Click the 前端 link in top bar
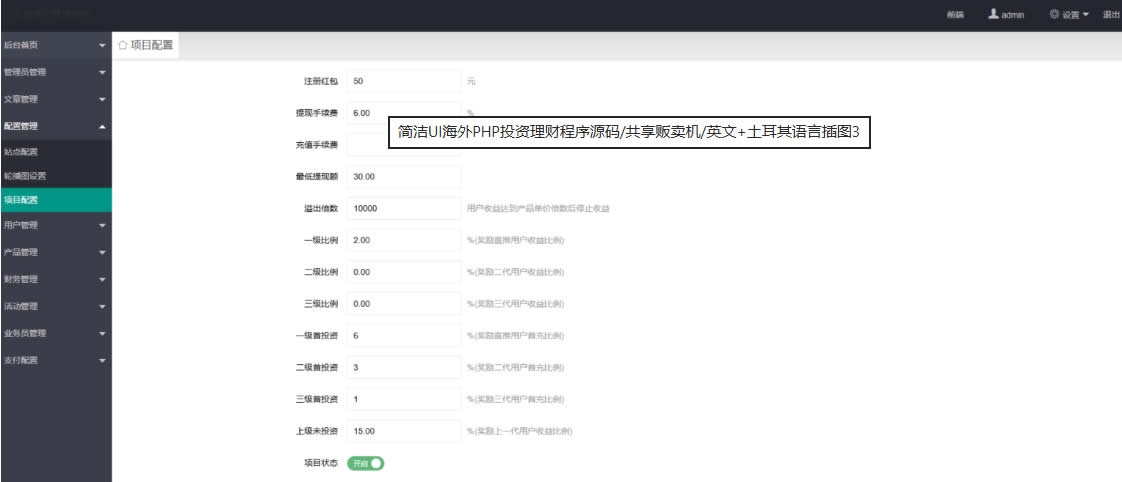This screenshot has height=482, width=1122. (955, 15)
